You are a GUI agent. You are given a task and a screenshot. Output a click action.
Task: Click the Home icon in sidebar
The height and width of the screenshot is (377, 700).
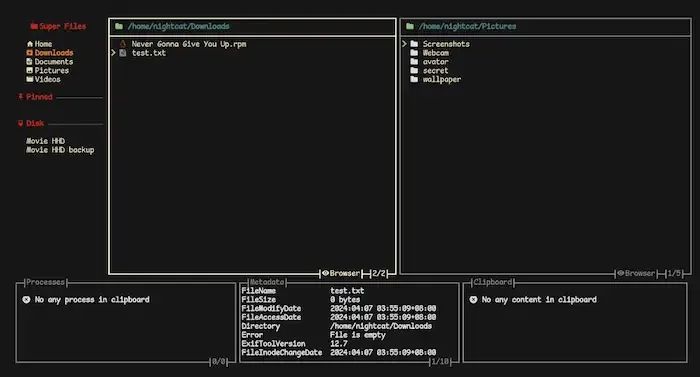pos(29,44)
